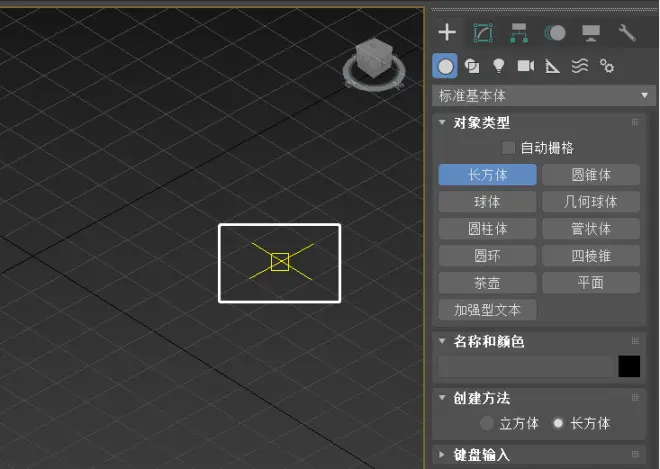
Task: Click the object name input field
Action: [526, 366]
